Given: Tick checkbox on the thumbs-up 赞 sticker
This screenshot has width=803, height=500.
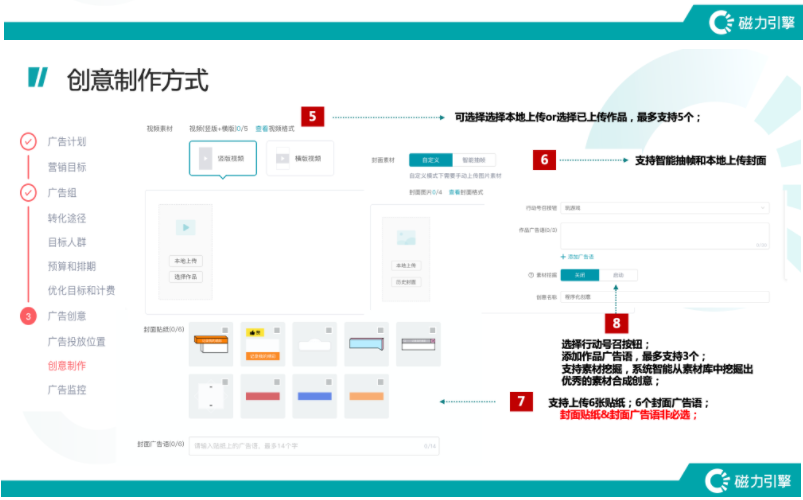Looking at the screenshot, I should click(x=277, y=330).
